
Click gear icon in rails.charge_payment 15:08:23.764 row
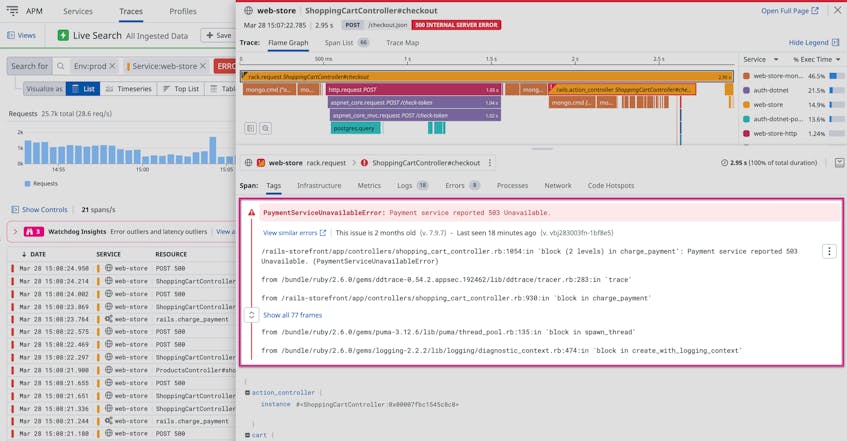point(109,319)
